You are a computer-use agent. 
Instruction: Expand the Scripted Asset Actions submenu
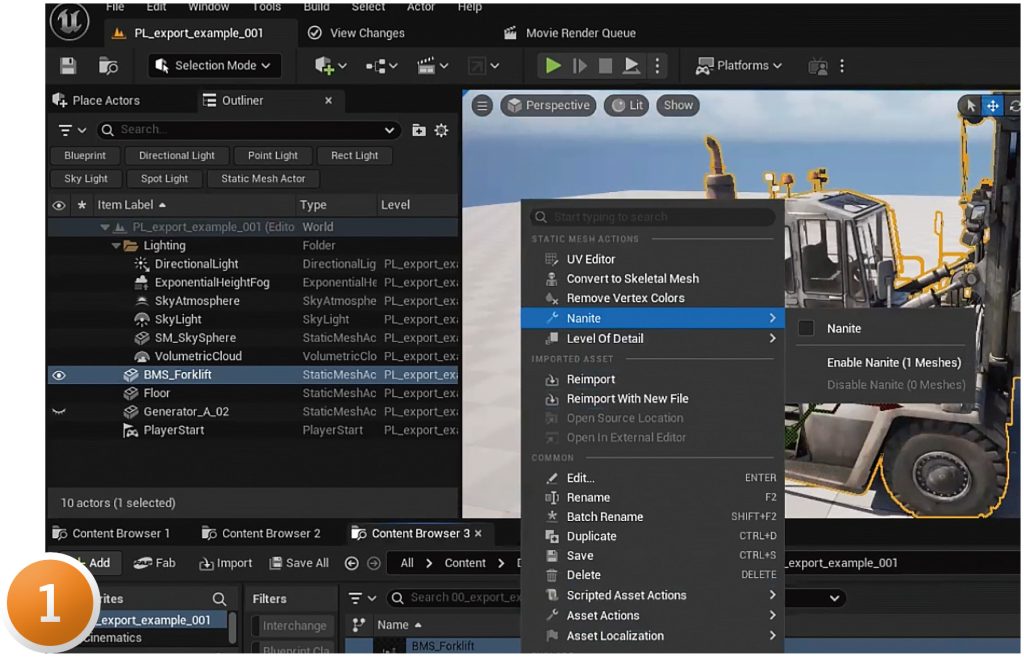click(x=654, y=596)
